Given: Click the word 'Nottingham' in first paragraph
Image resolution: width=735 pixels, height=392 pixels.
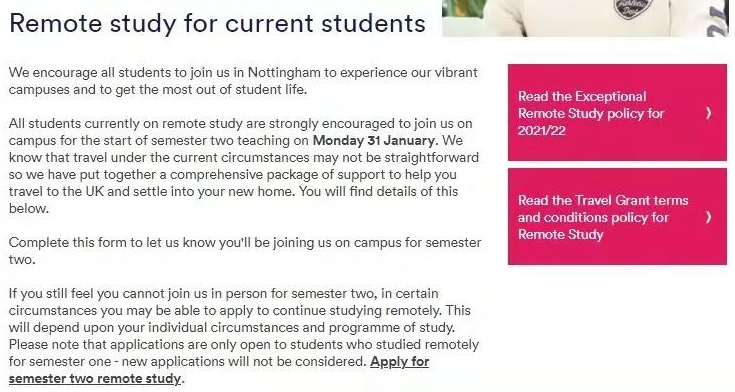Looking at the screenshot, I should [284, 73].
